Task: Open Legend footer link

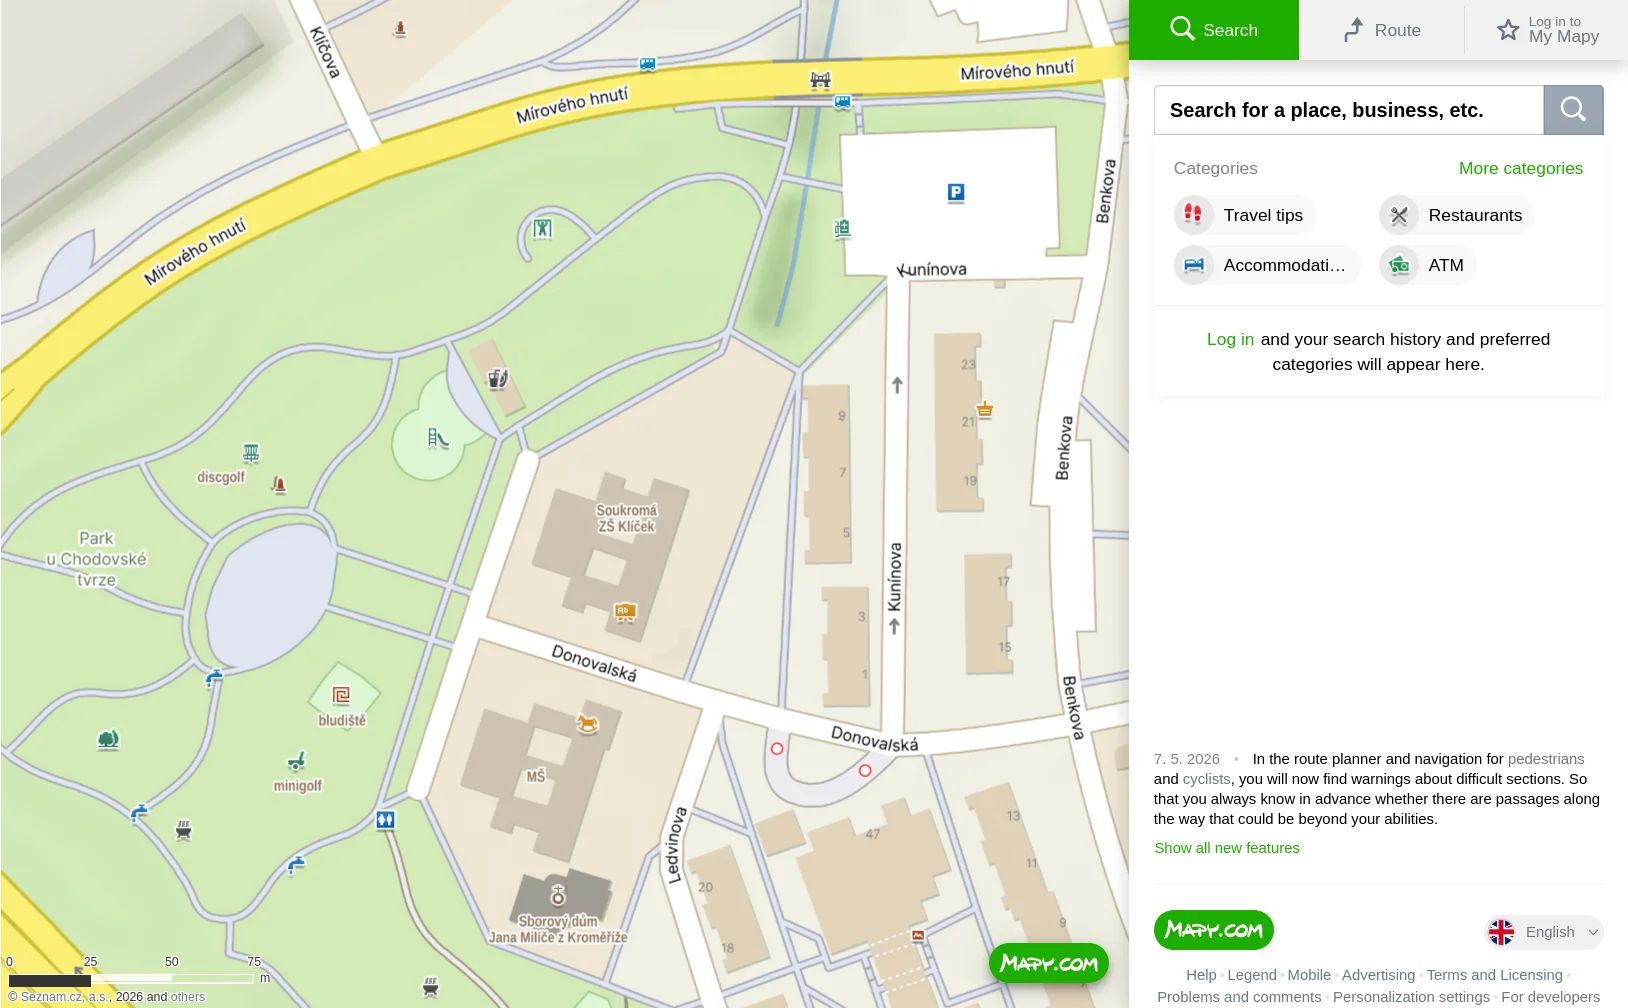Action: 1252,975
